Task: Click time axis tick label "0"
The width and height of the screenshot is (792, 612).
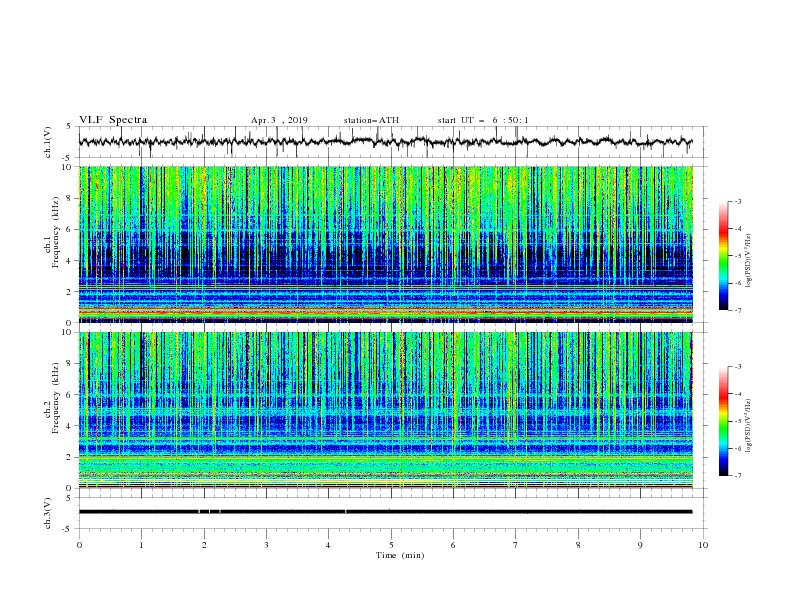Action: pos(79,545)
